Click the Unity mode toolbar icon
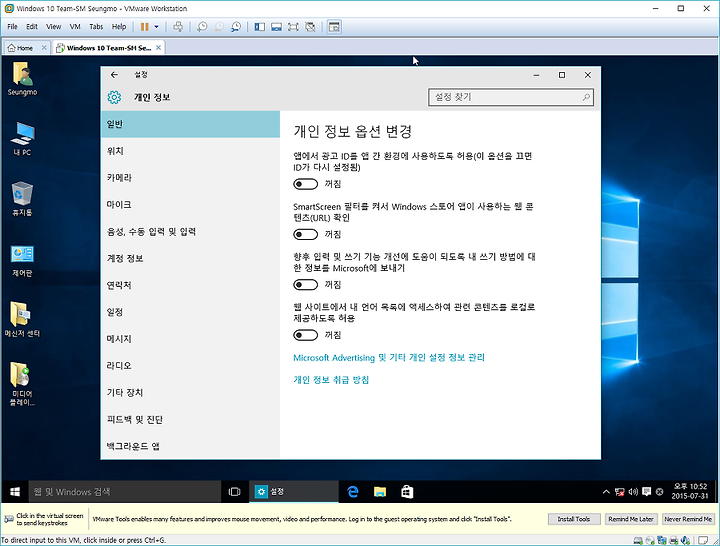Viewport: 720px width, 546px height. coord(310,27)
